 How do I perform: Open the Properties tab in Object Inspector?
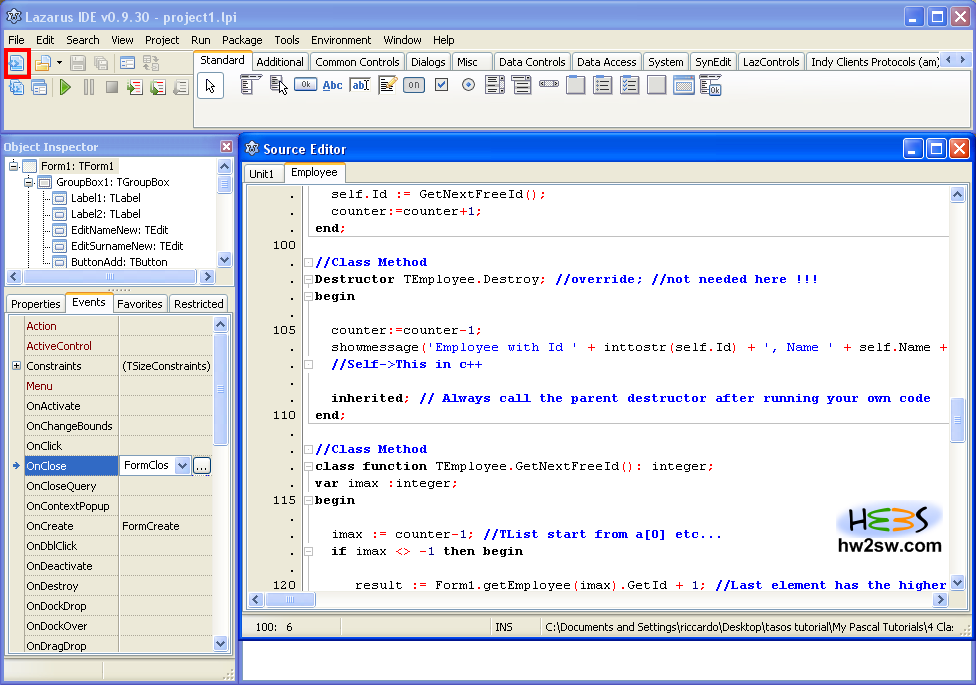point(35,303)
